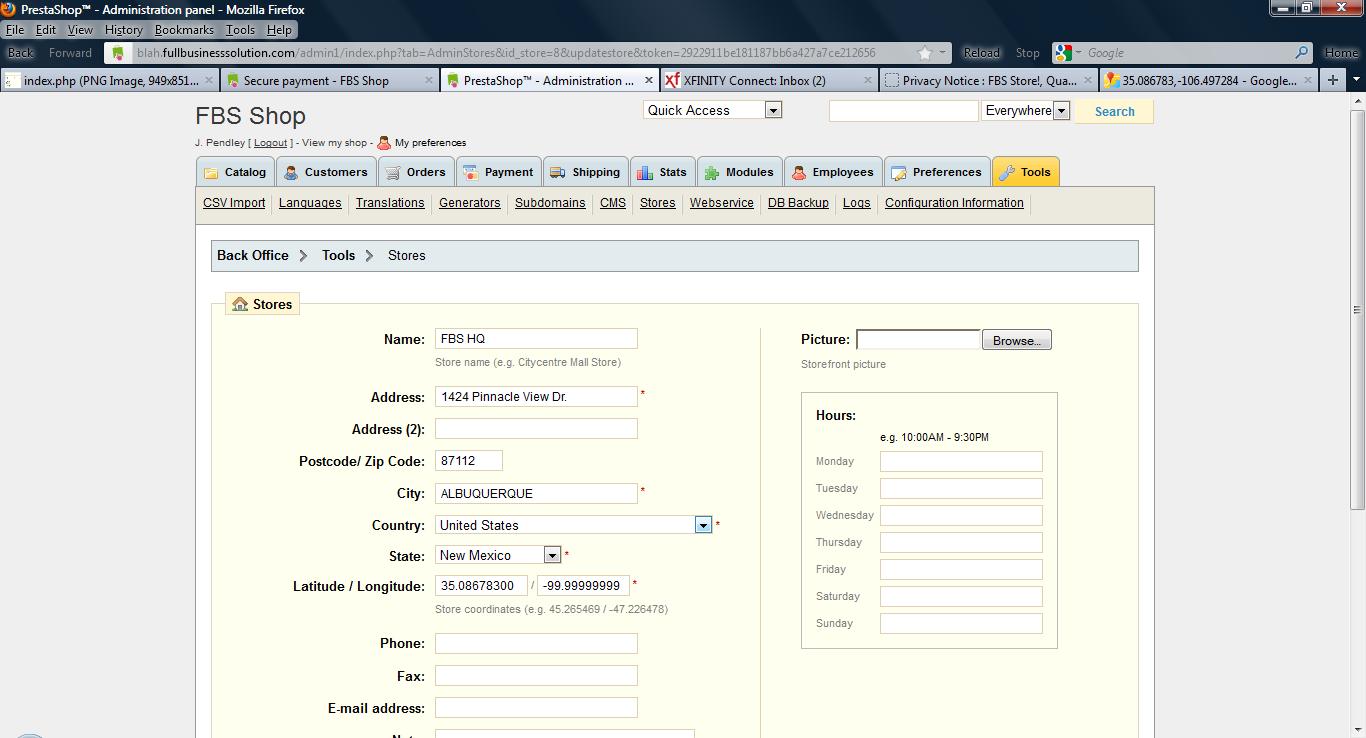Click the Browse button for picture
This screenshot has height=738, width=1366.
pos(1016,340)
